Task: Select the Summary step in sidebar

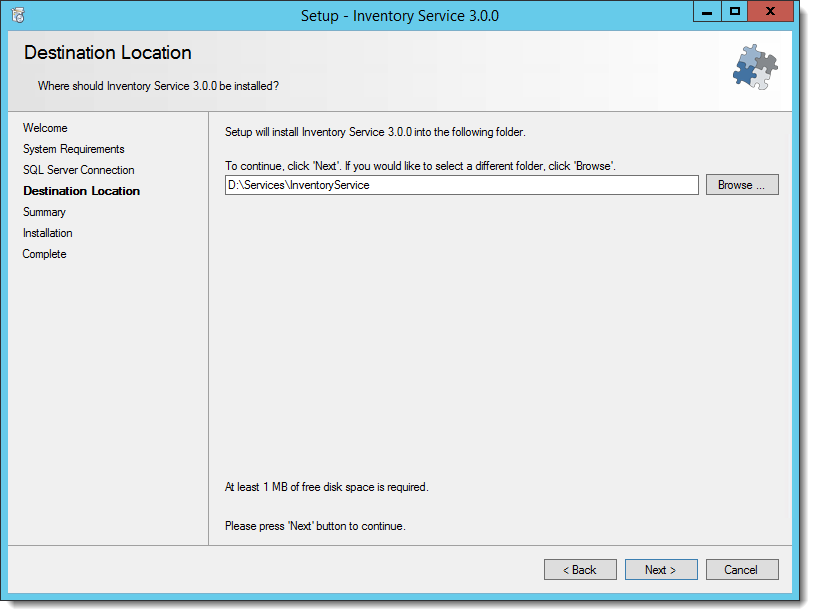Action: coord(44,212)
